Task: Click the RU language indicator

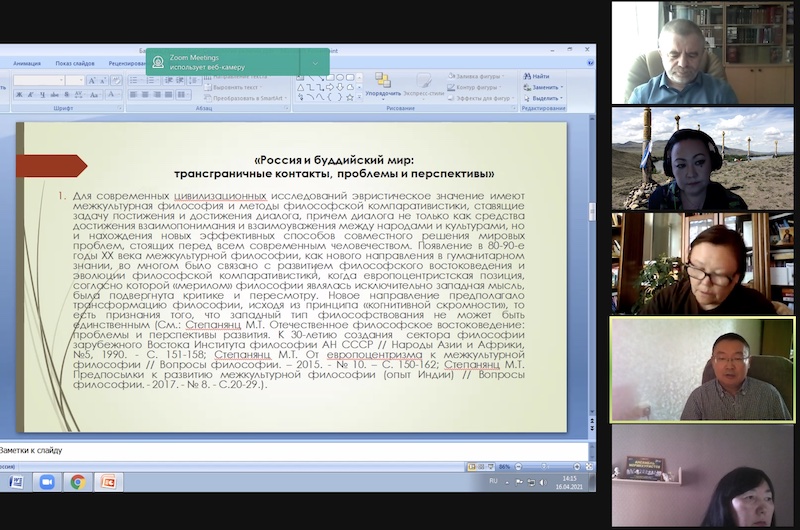Action: (494, 482)
